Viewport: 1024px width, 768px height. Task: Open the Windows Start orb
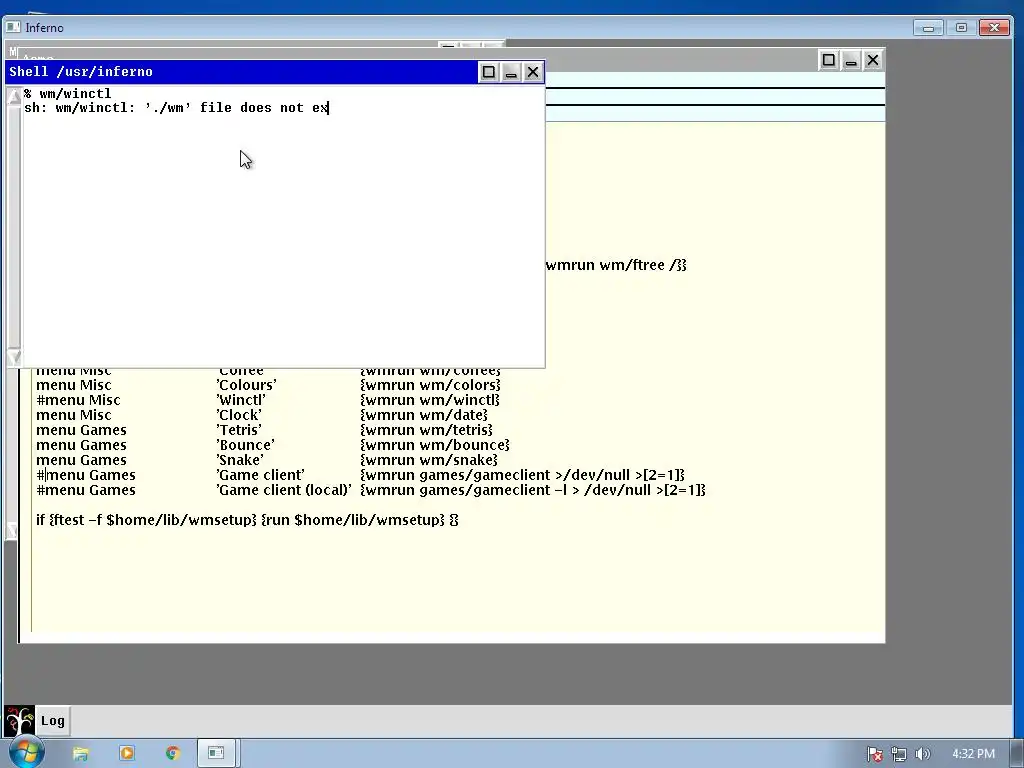click(27, 753)
